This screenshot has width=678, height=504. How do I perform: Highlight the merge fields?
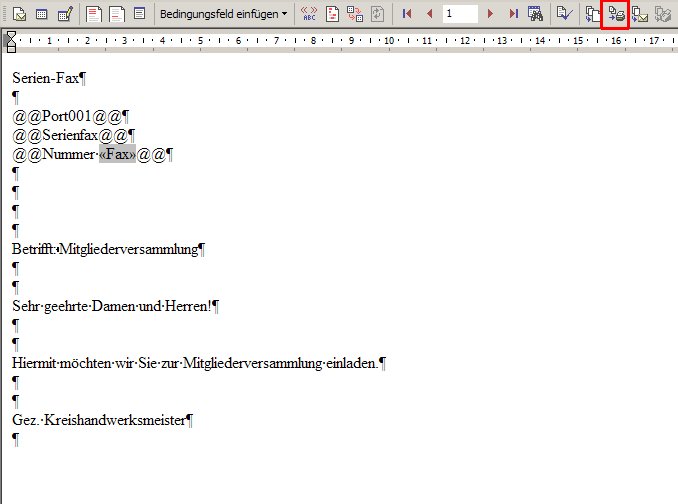(x=332, y=14)
